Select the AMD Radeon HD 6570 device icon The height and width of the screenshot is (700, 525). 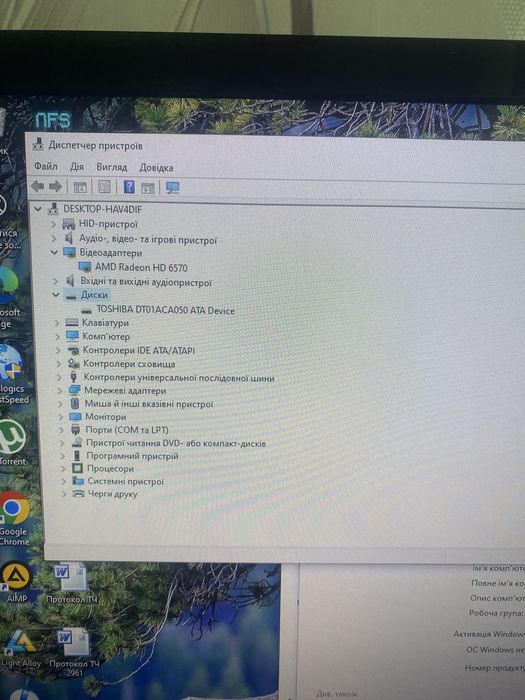(84, 267)
